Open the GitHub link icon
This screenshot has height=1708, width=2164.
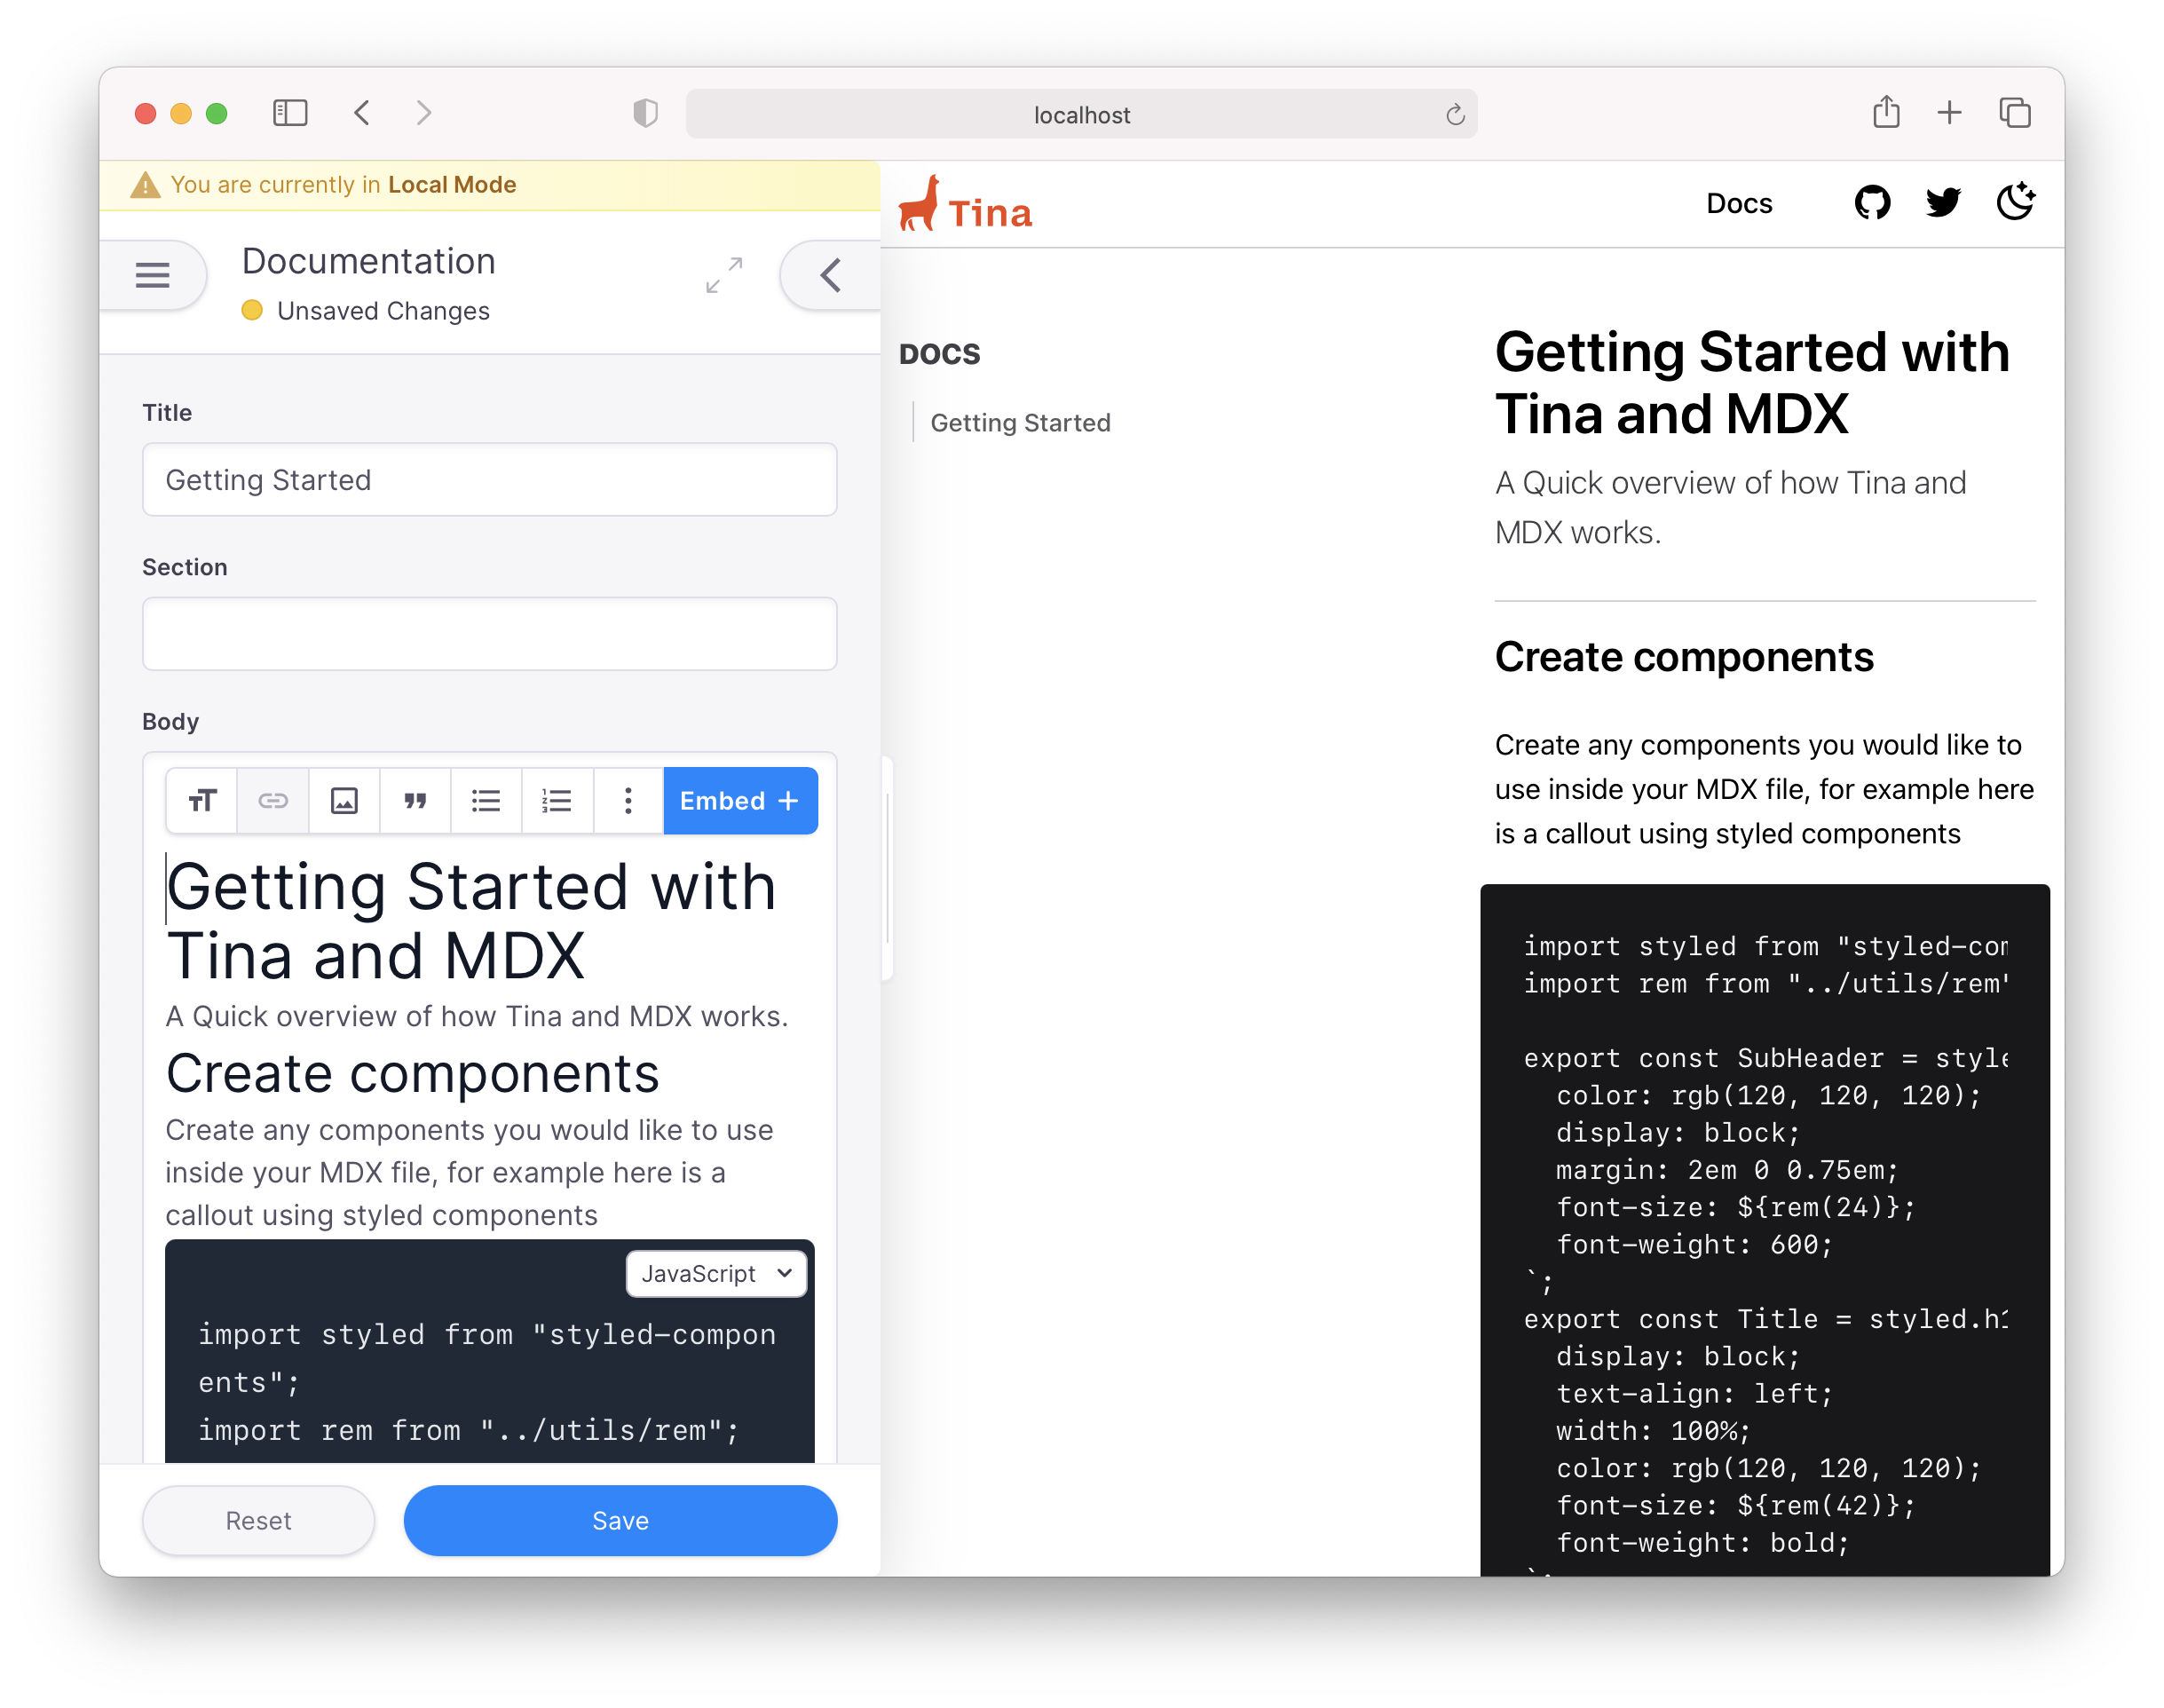pyautogui.click(x=1872, y=203)
